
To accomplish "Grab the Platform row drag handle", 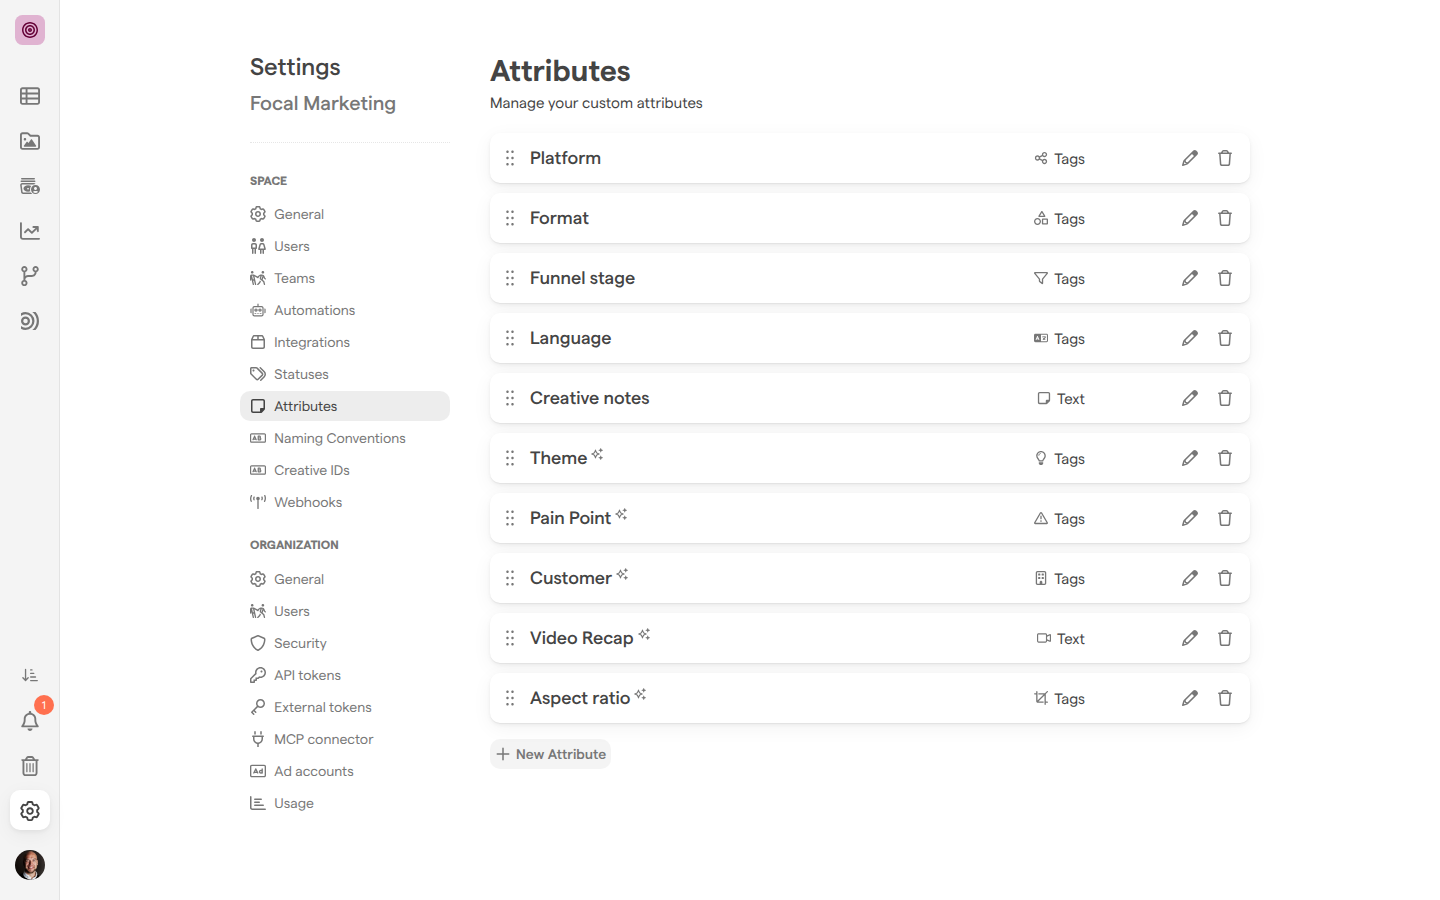I will point(510,158).
